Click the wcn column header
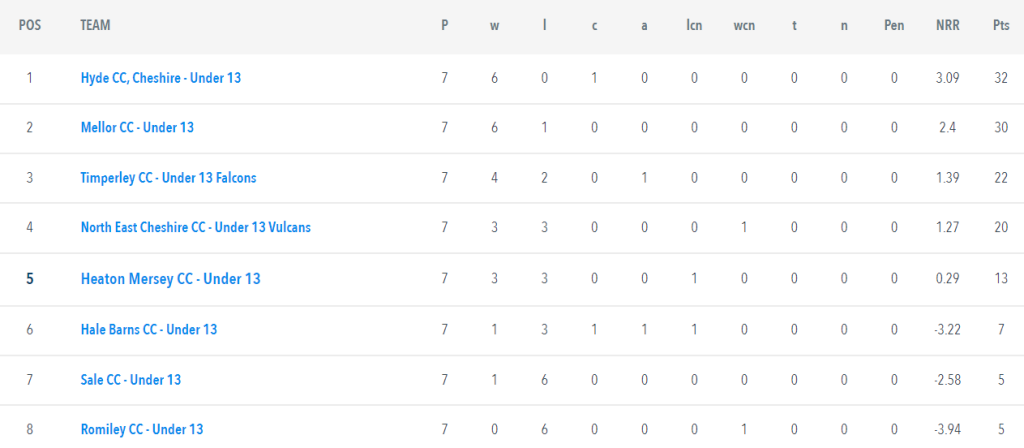This screenshot has height=448, width=1024. (744, 26)
